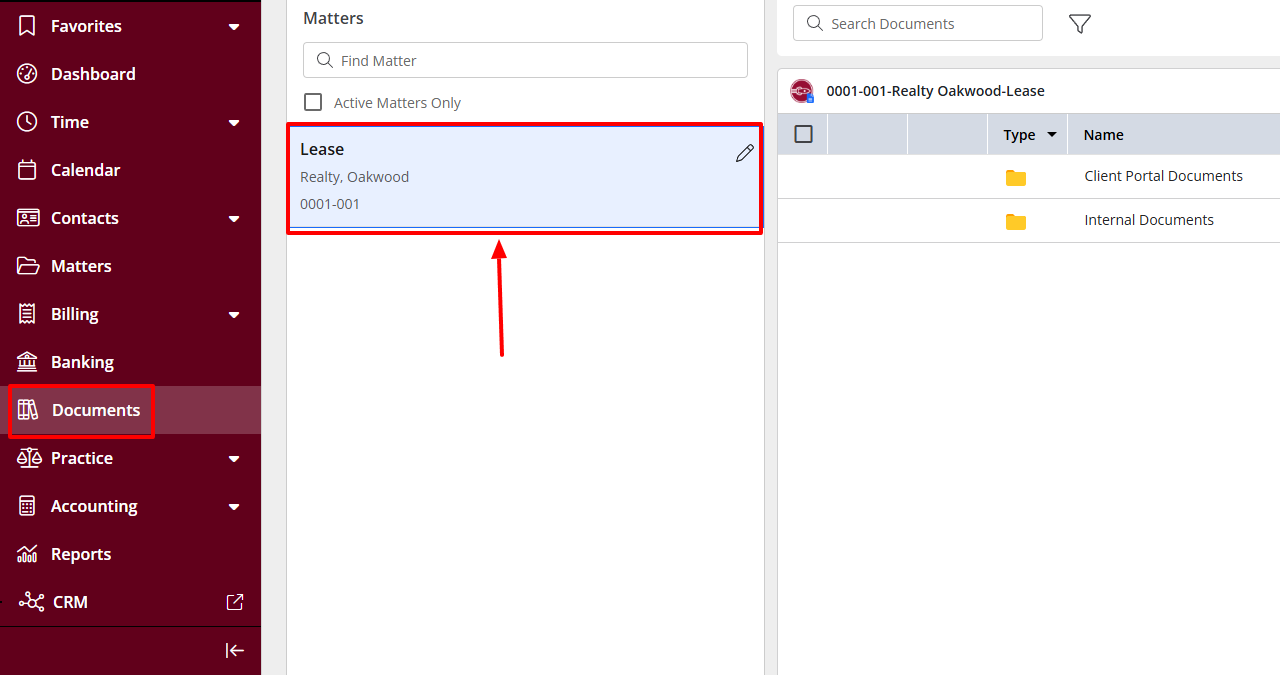Click the folder icon beside Internal Documents
The height and width of the screenshot is (675, 1280).
click(x=1016, y=221)
